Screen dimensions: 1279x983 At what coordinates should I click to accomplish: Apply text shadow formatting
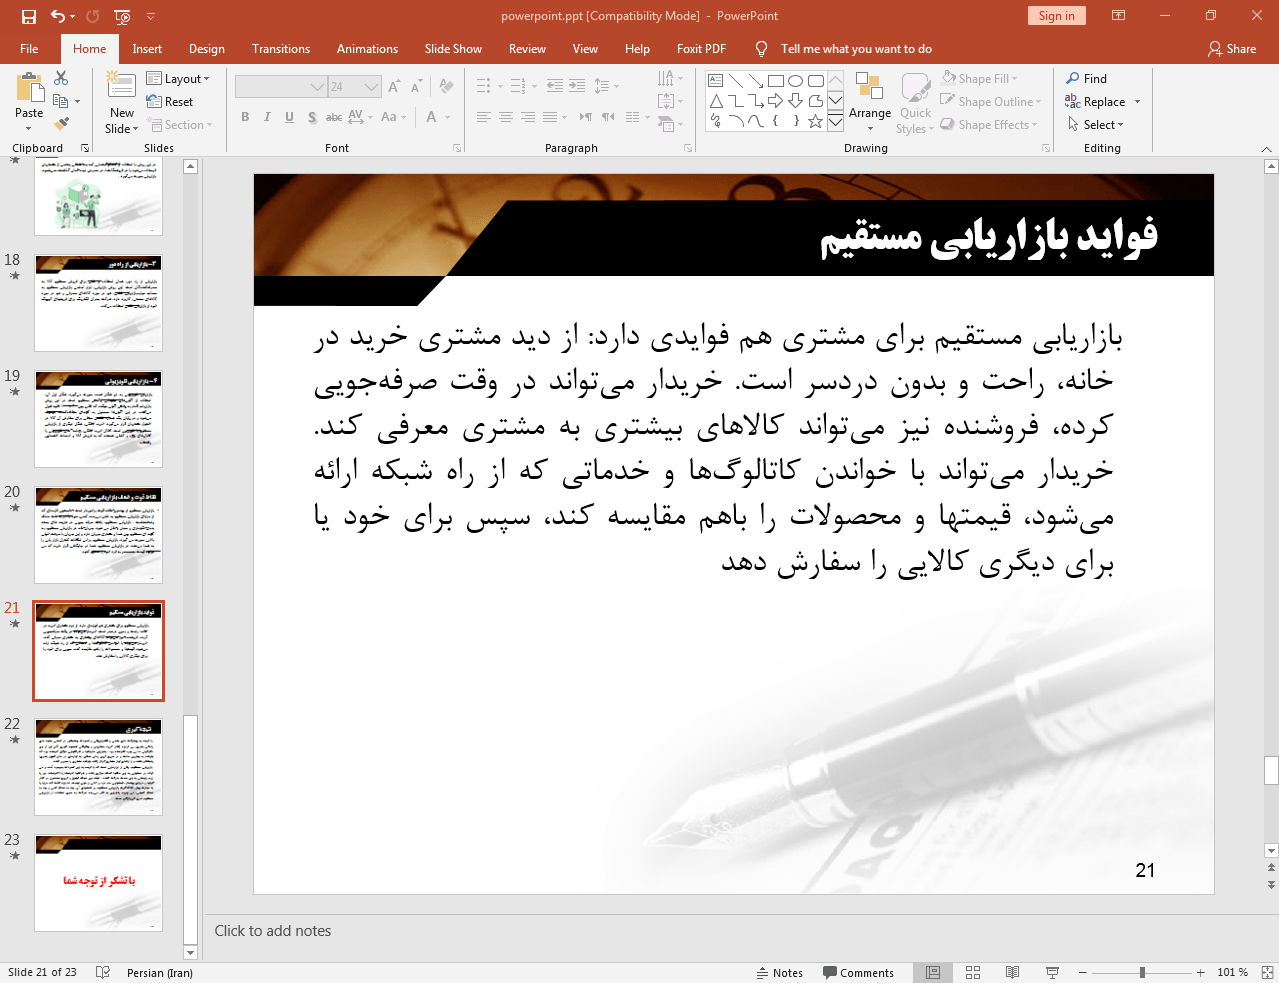[x=312, y=117]
